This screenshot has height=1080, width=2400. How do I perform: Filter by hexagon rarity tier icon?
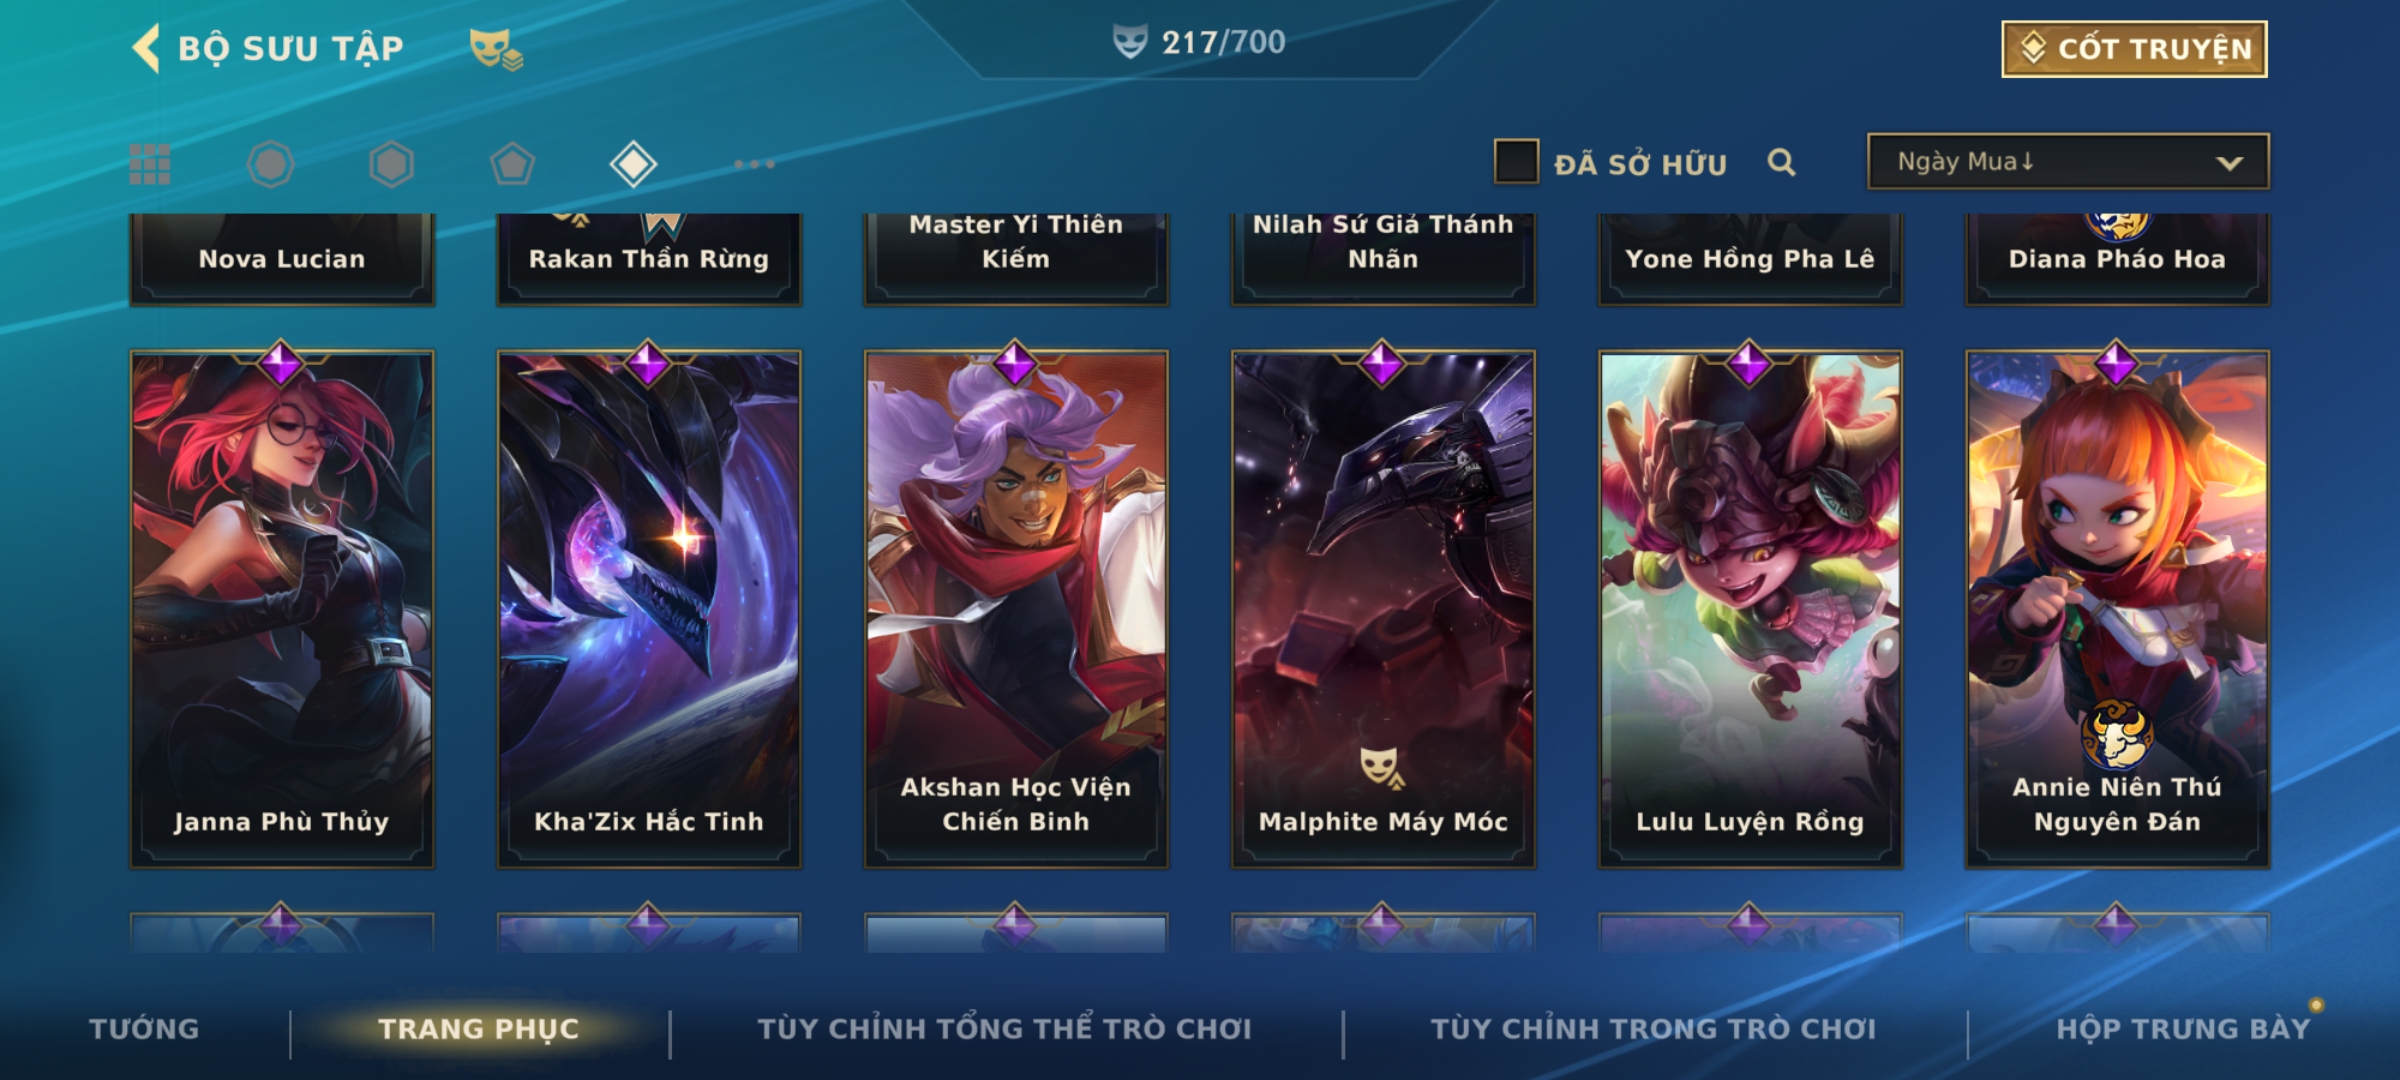(391, 164)
